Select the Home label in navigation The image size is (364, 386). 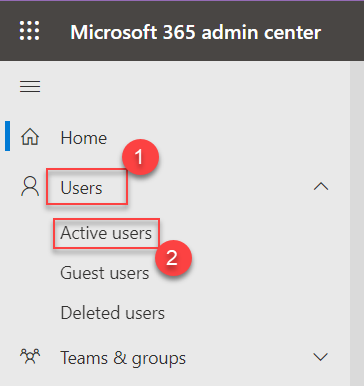[84, 138]
